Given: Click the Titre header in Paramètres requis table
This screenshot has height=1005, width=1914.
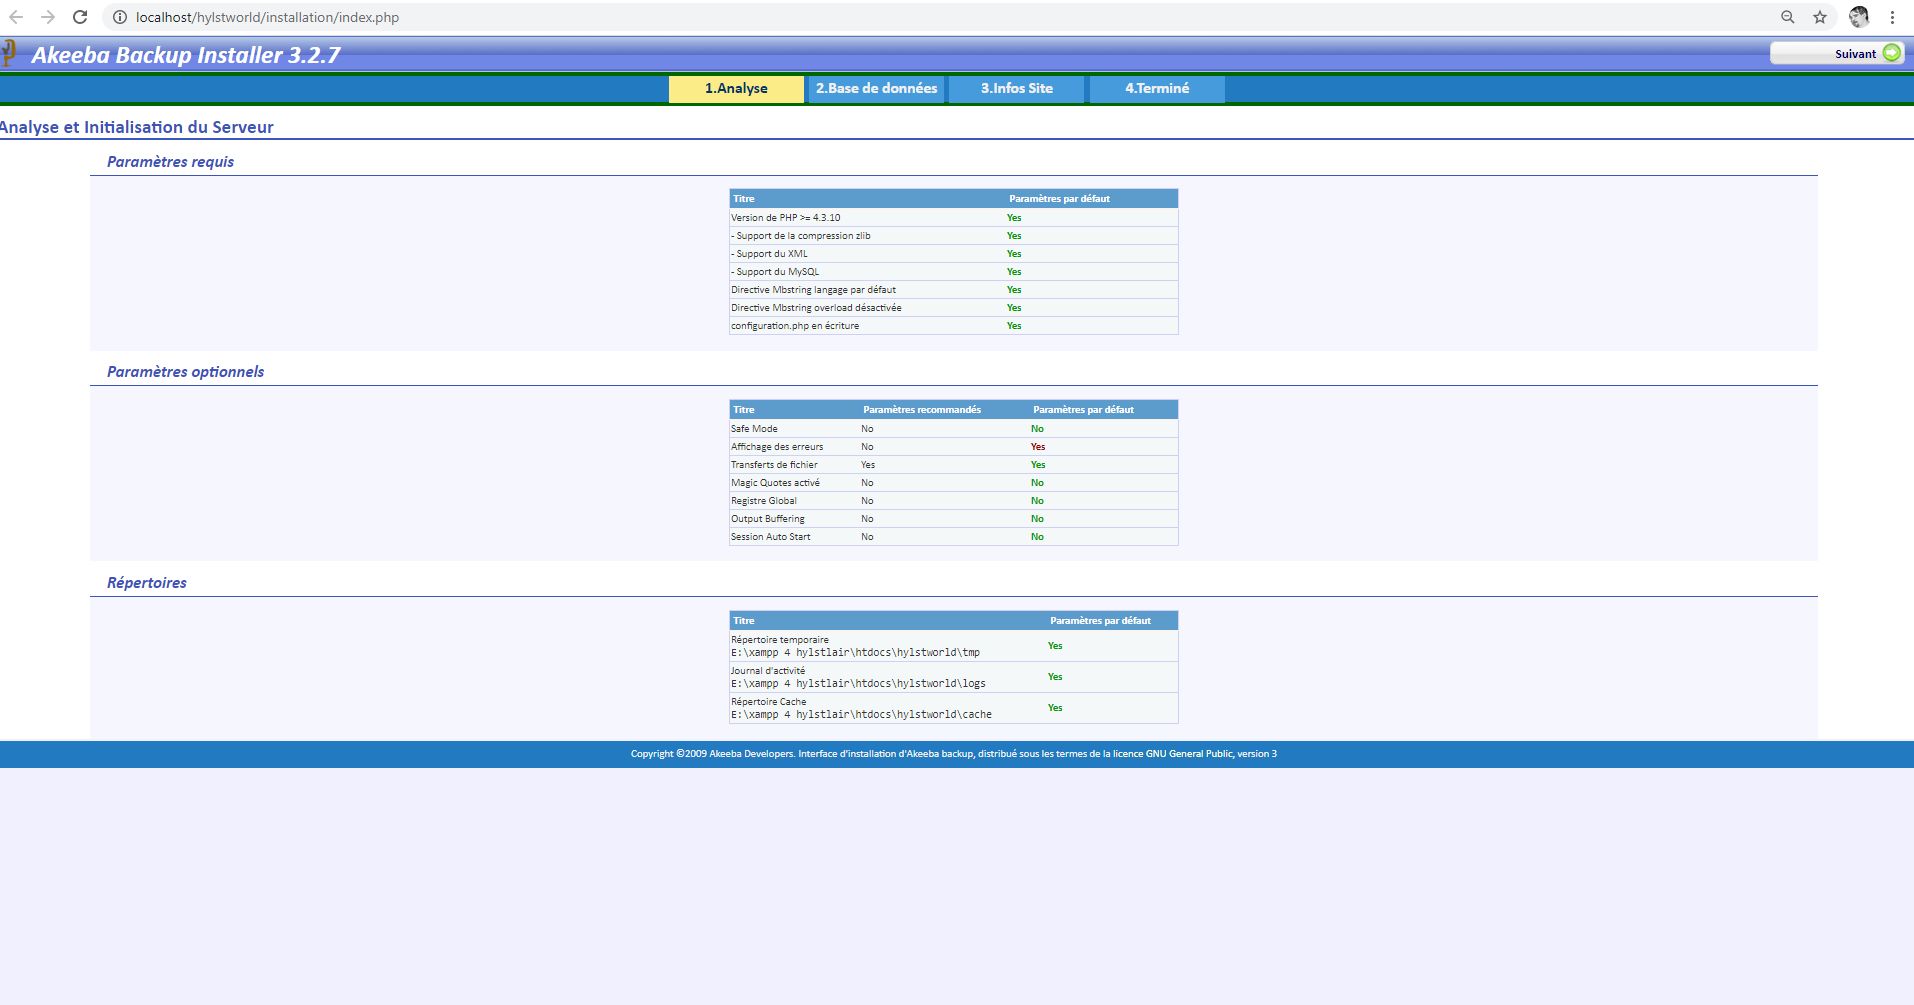Looking at the screenshot, I should pos(744,199).
